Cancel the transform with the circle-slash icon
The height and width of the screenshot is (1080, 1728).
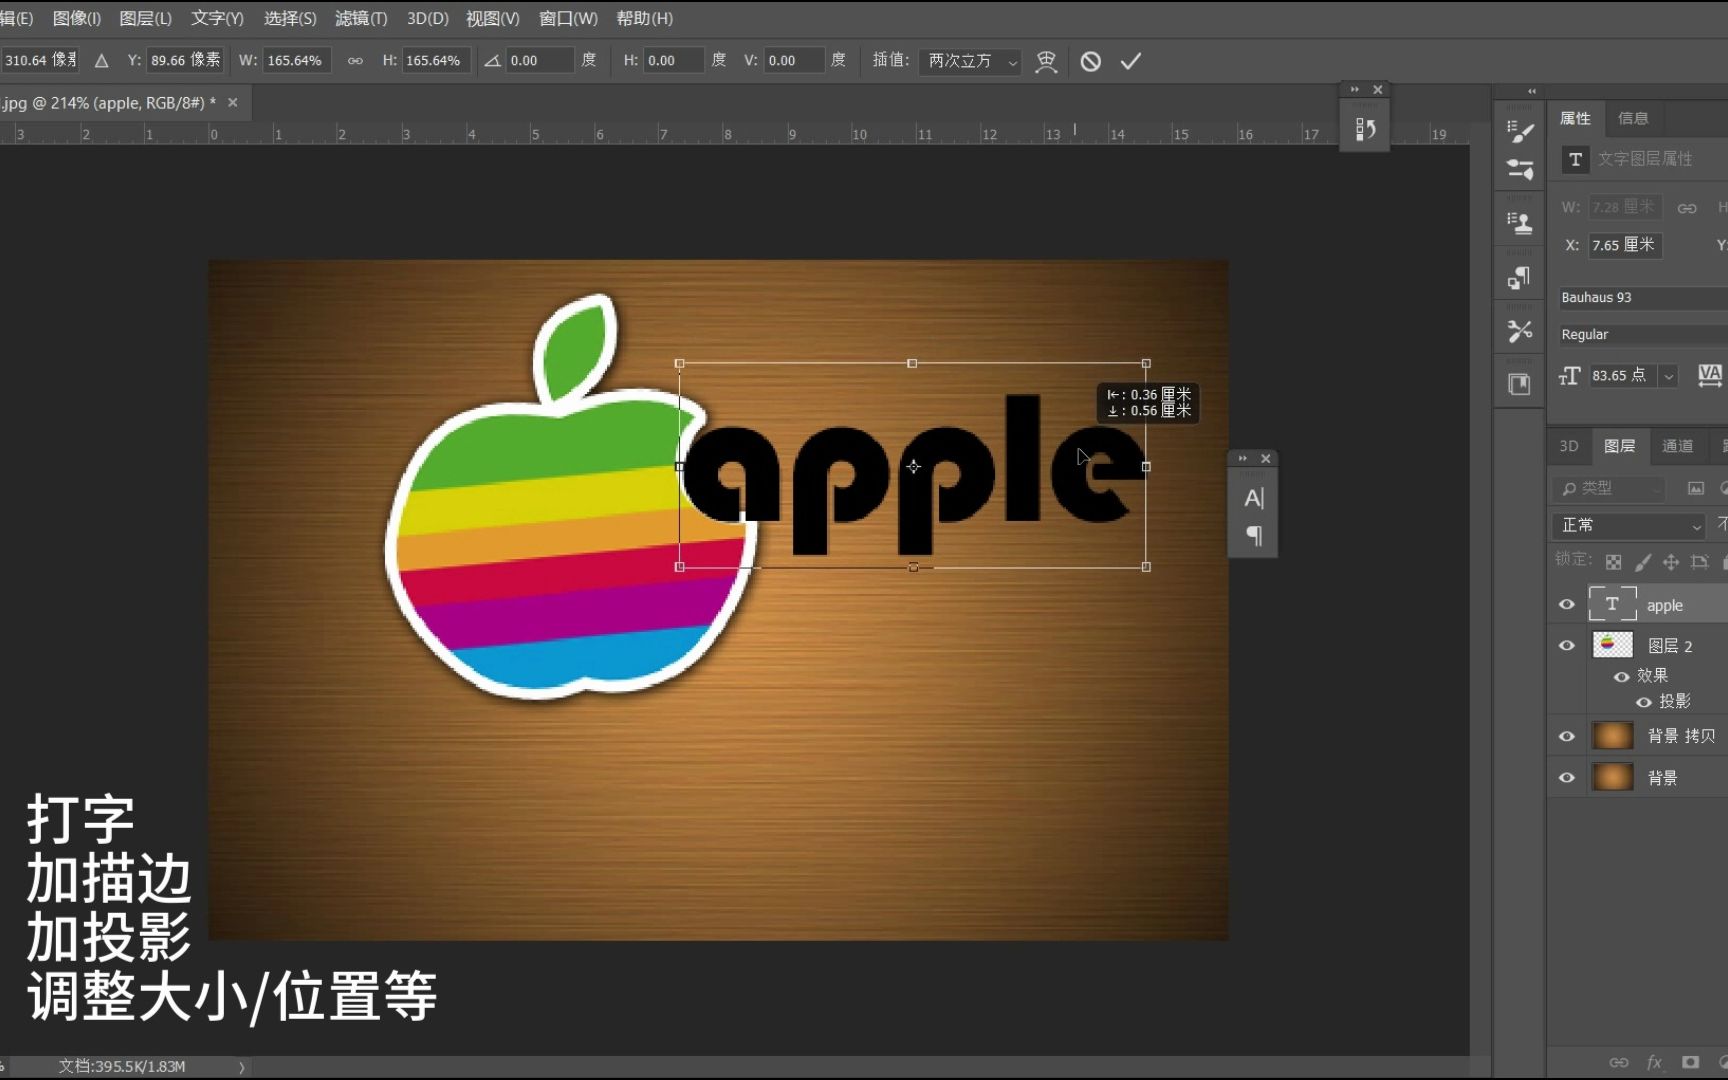pyautogui.click(x=1090, y=61)
